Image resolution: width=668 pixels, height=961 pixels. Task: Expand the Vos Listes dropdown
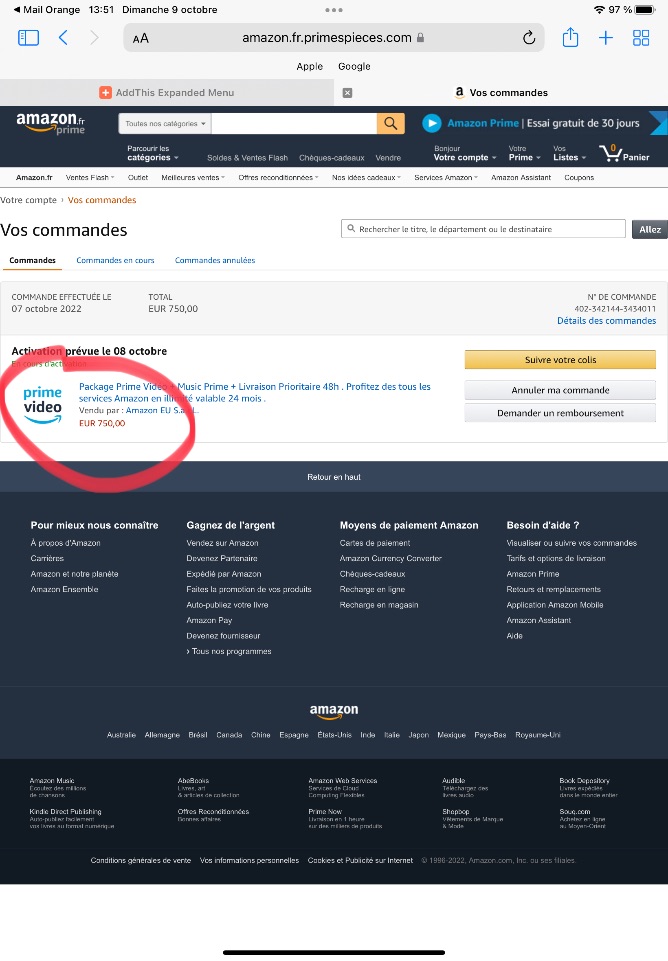[569, 153]
